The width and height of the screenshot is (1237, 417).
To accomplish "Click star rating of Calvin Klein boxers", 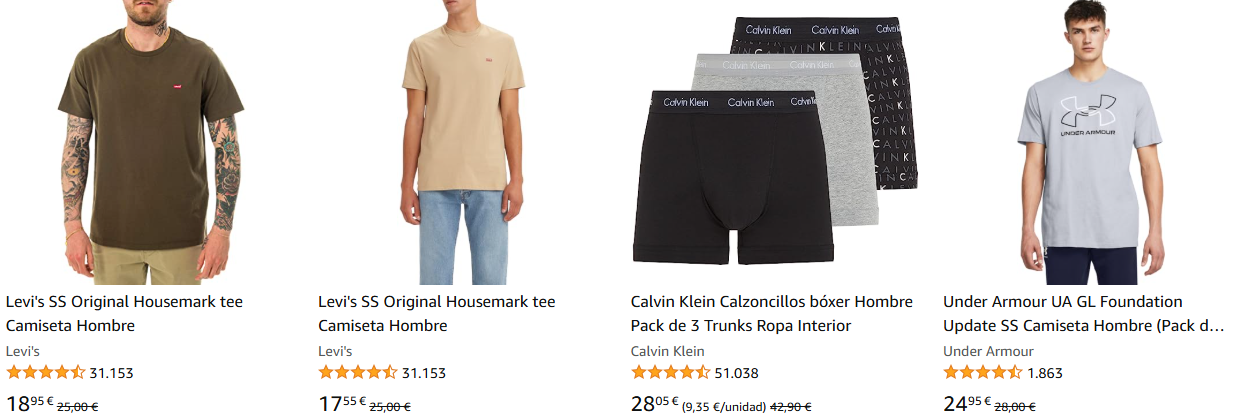I will click(x=670, y=373).
